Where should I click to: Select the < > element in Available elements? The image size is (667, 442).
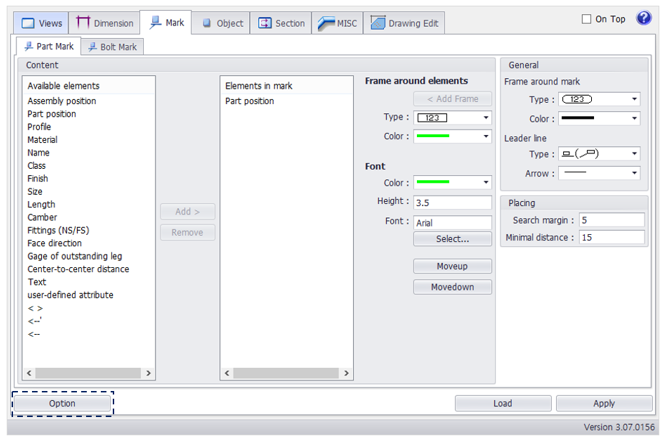(x=35, y=308)
